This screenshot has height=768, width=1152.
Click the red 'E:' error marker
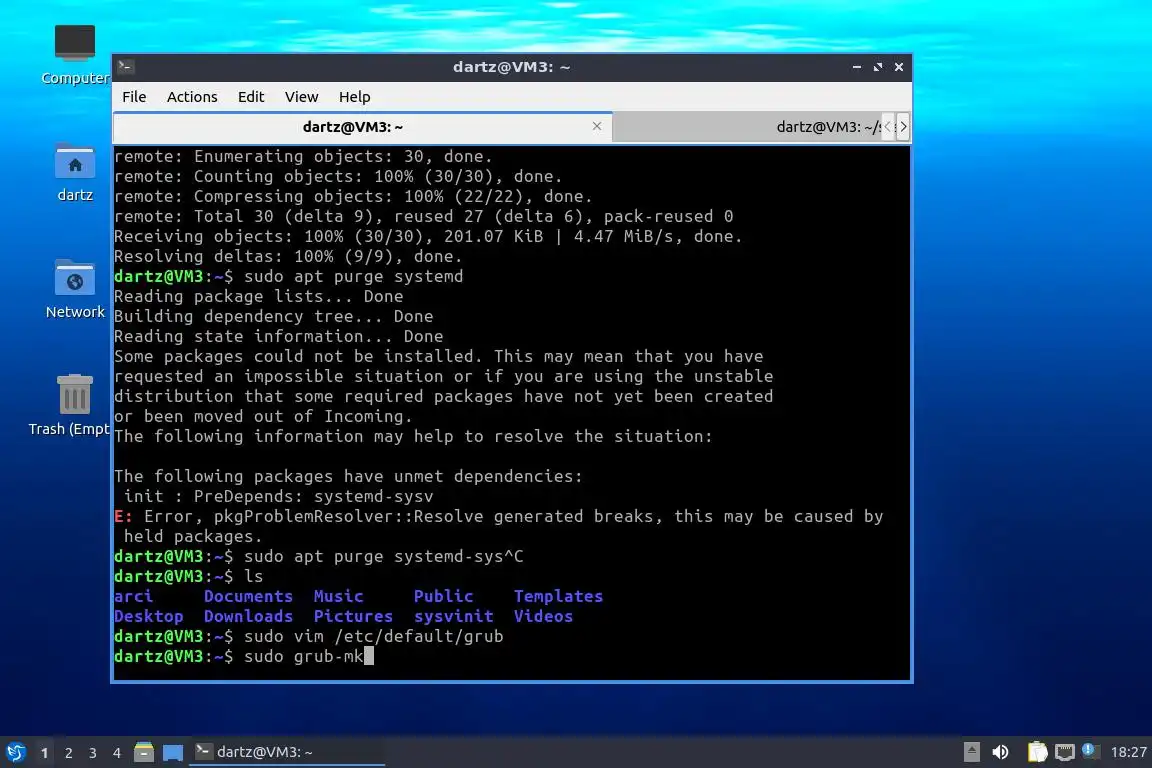(x=123, y=516)
